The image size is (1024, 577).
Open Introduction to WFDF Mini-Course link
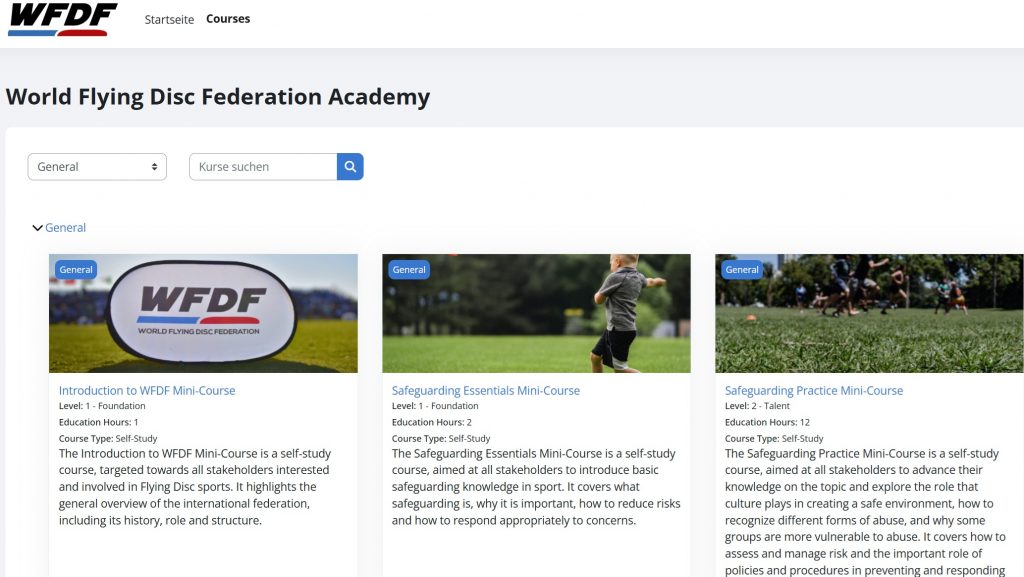click(147, 390)
